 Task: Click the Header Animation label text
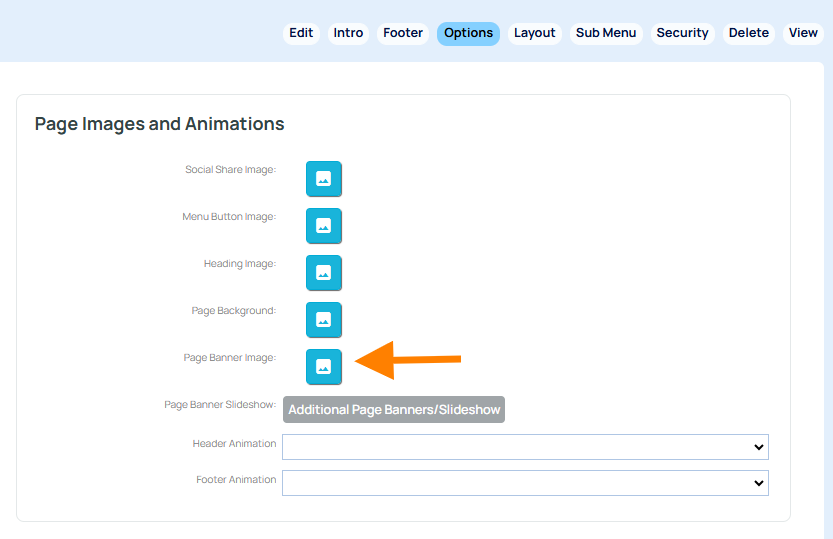point(234,444)
